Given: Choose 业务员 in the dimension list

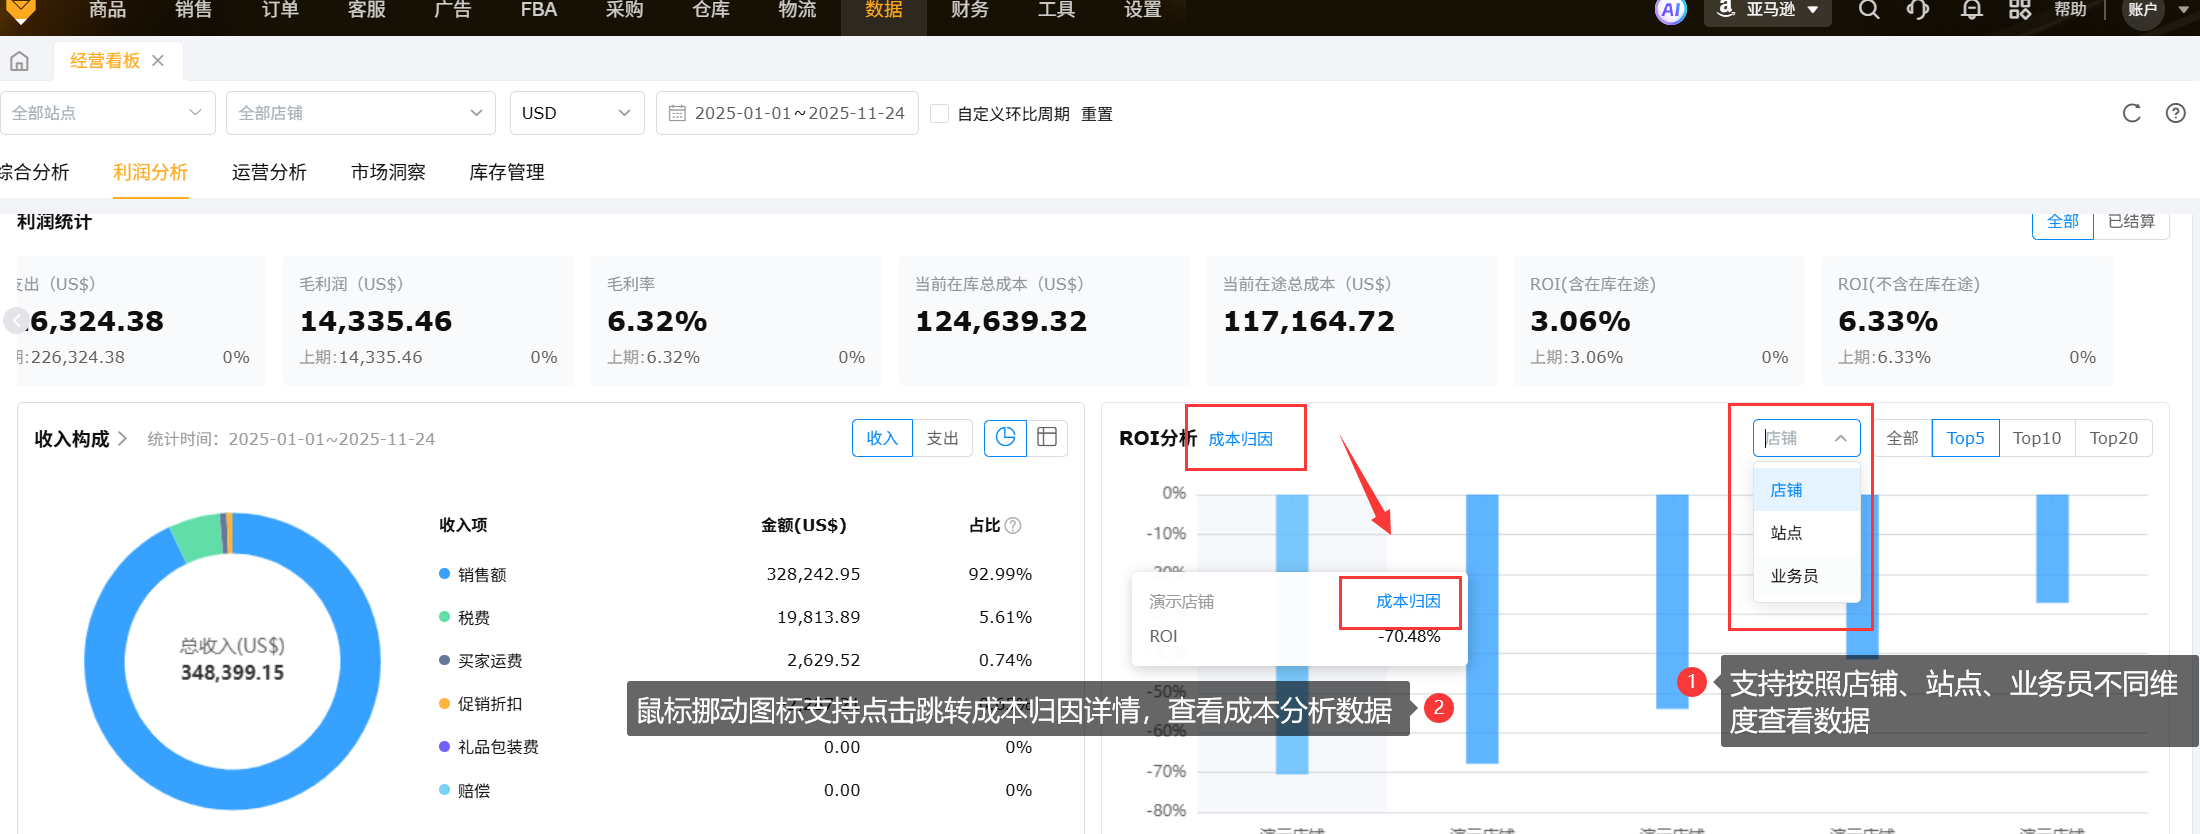Looking at the screenshot, I should point(1806,576).
